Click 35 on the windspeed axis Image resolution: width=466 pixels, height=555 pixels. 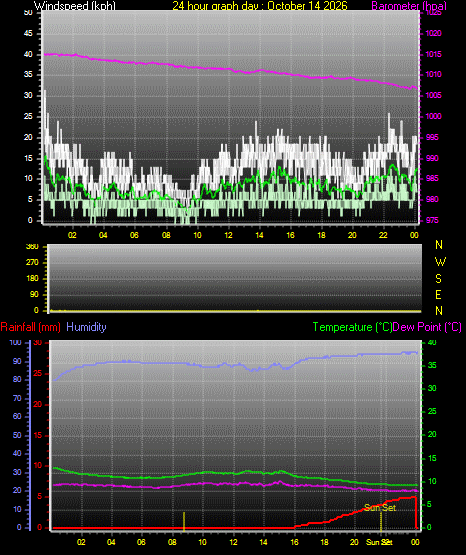click(x=28, y=75)
